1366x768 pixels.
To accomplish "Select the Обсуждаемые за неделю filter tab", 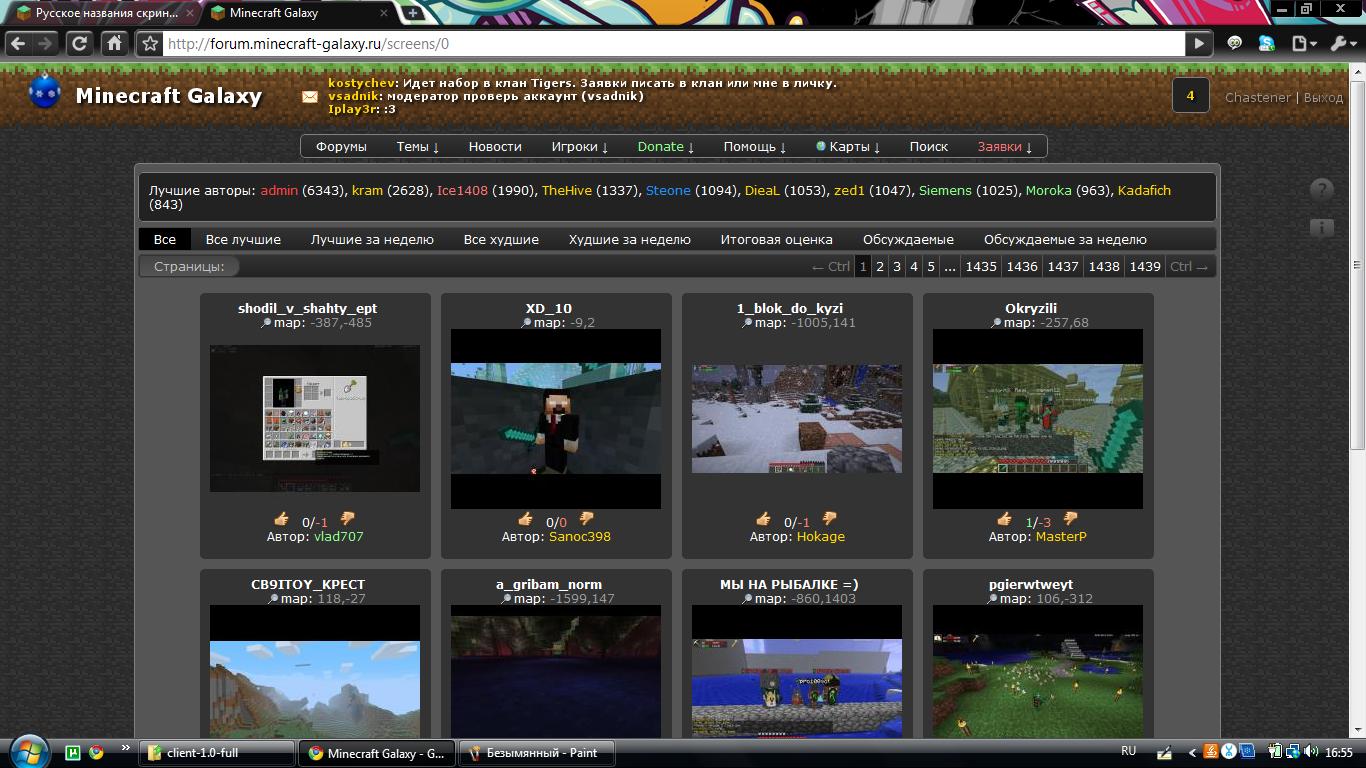I will click(1065, 239).
